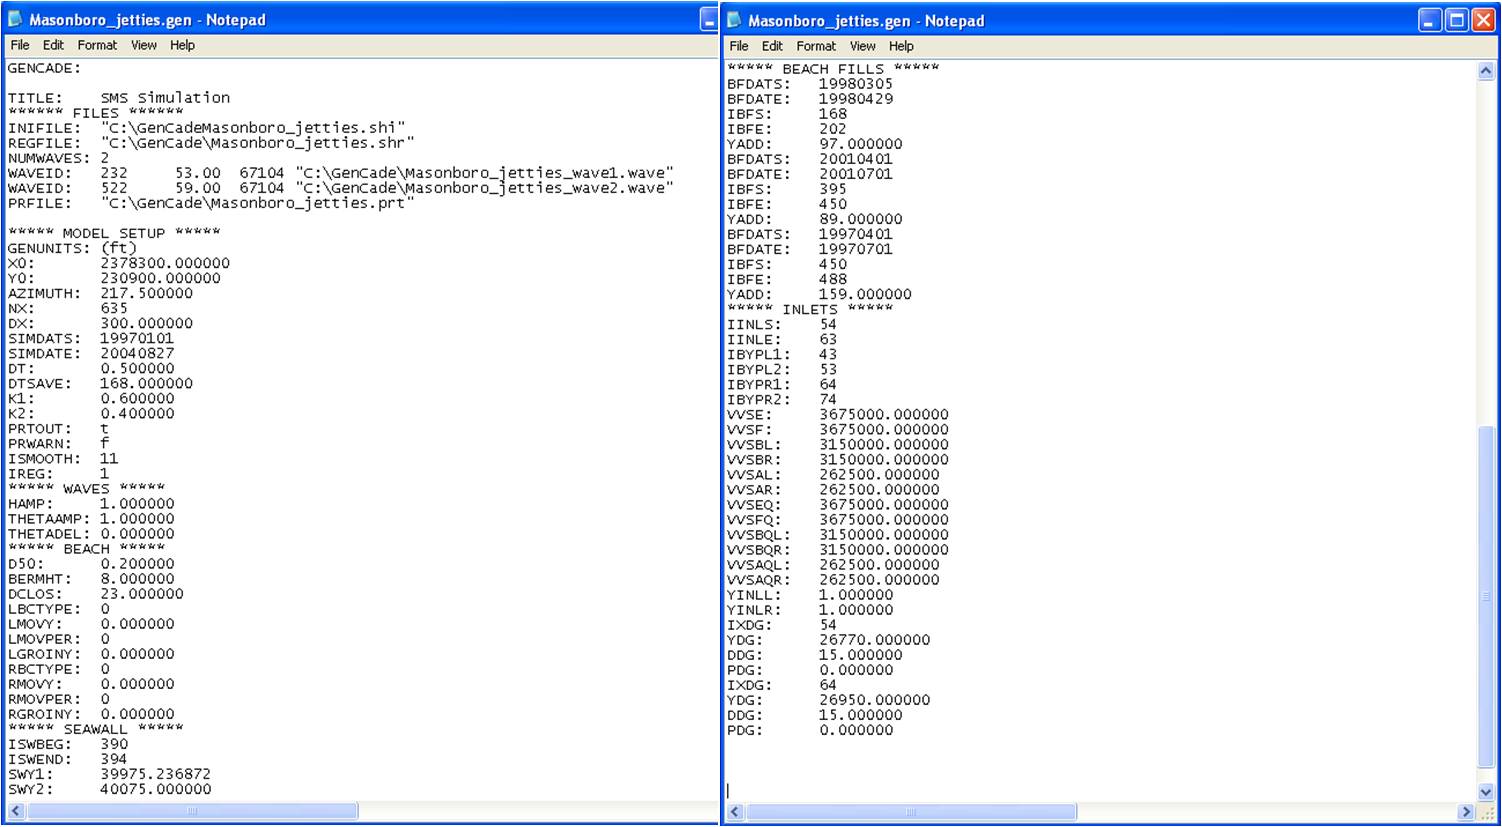The image size is (1502, 827).
Task: Click YINLL value 1.000000
Action: [856, 595]
